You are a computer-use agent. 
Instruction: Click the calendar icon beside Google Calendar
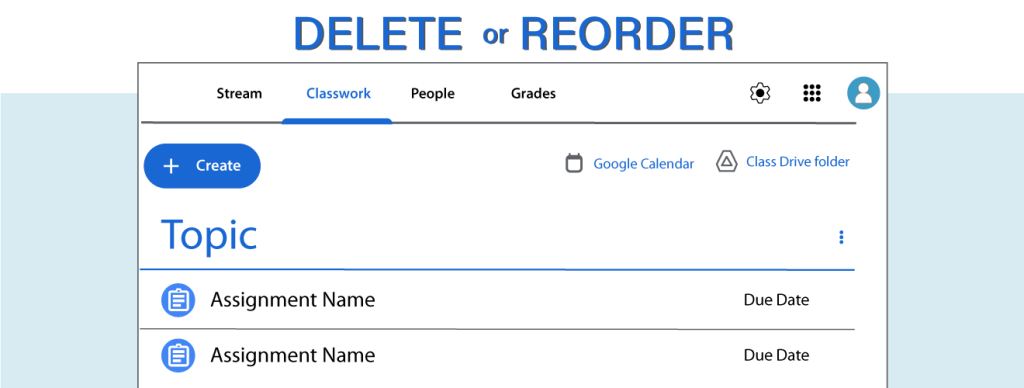573,163
